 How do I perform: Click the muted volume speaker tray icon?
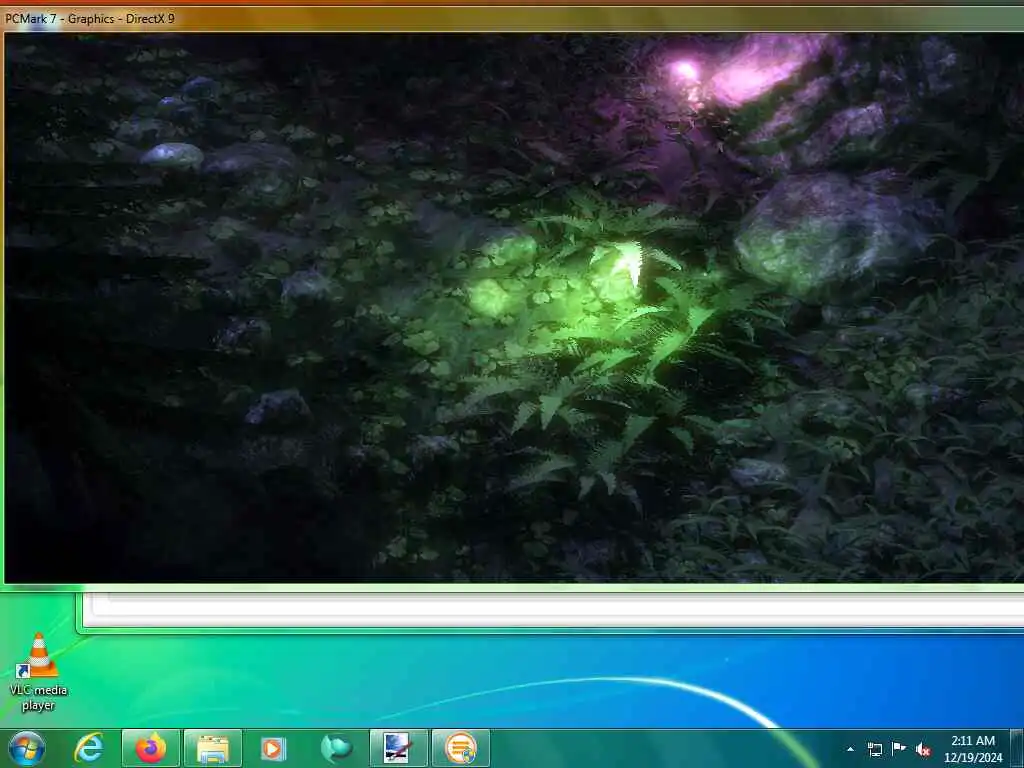click(x=923, y=750)
